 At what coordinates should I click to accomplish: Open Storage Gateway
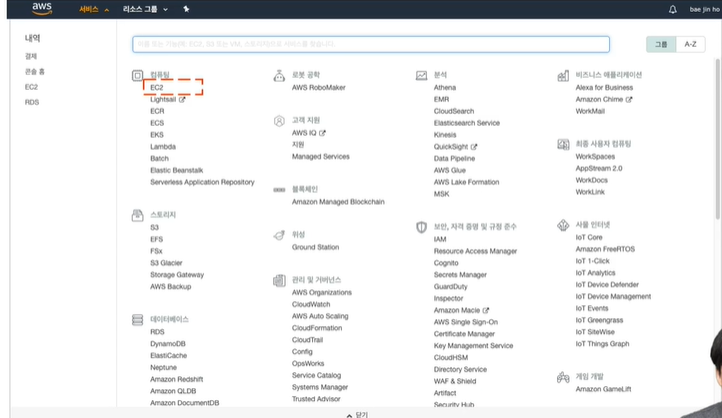pos(177,275)
